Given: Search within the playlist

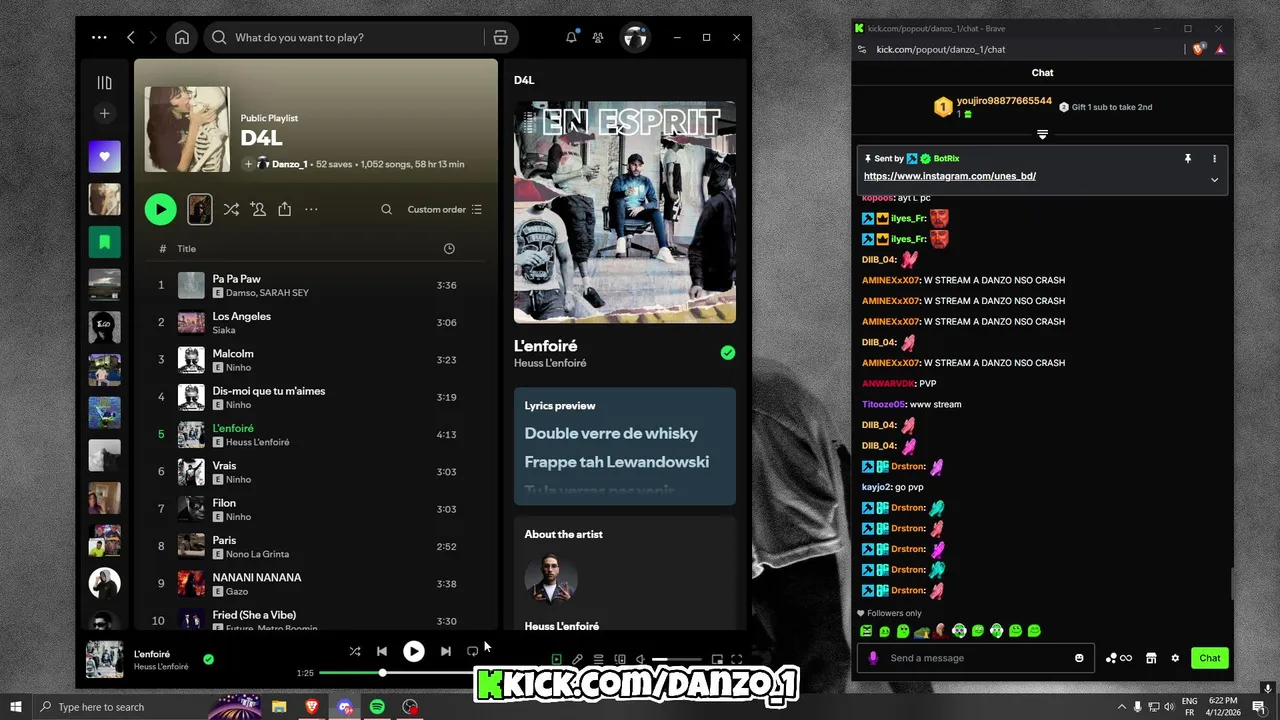Looking at the screenshot, I should click(386, 209).
